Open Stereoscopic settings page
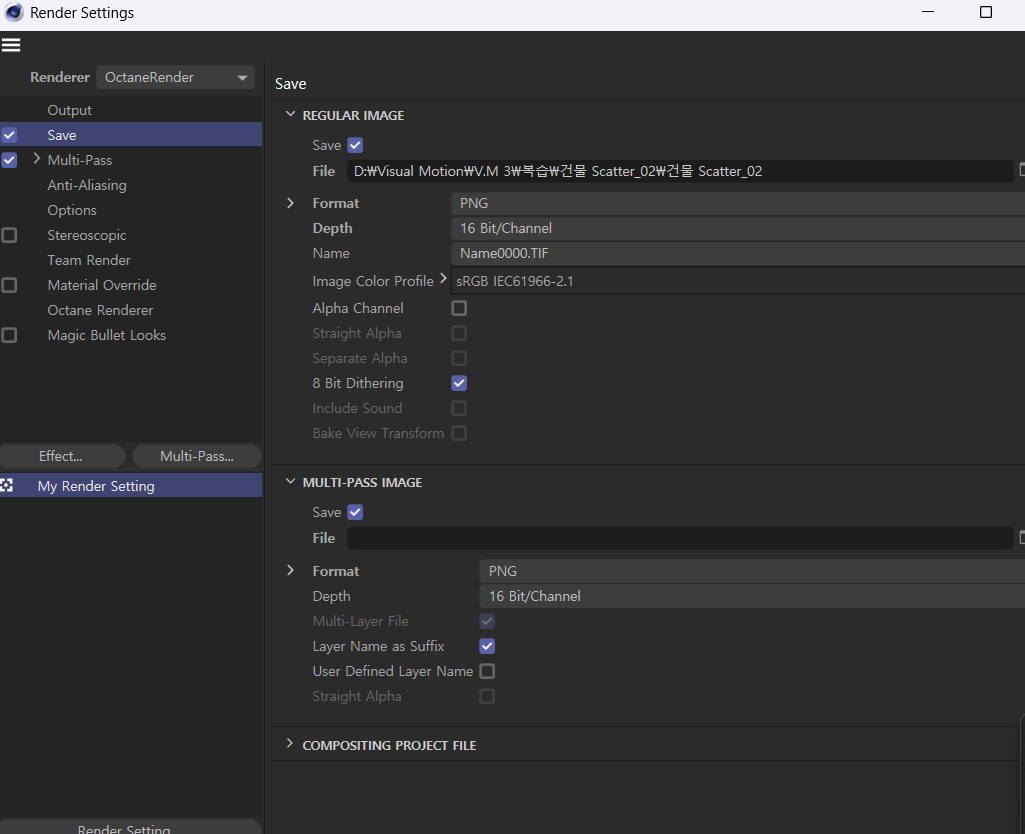Image resolution: width=1025 pixels, height=834 pixels. click(87, 235)
